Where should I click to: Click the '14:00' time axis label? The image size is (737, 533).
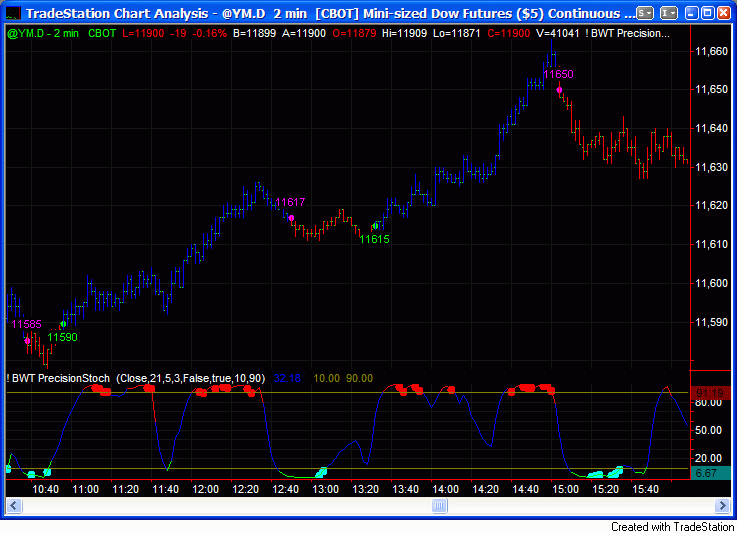(x=446, y=489)
